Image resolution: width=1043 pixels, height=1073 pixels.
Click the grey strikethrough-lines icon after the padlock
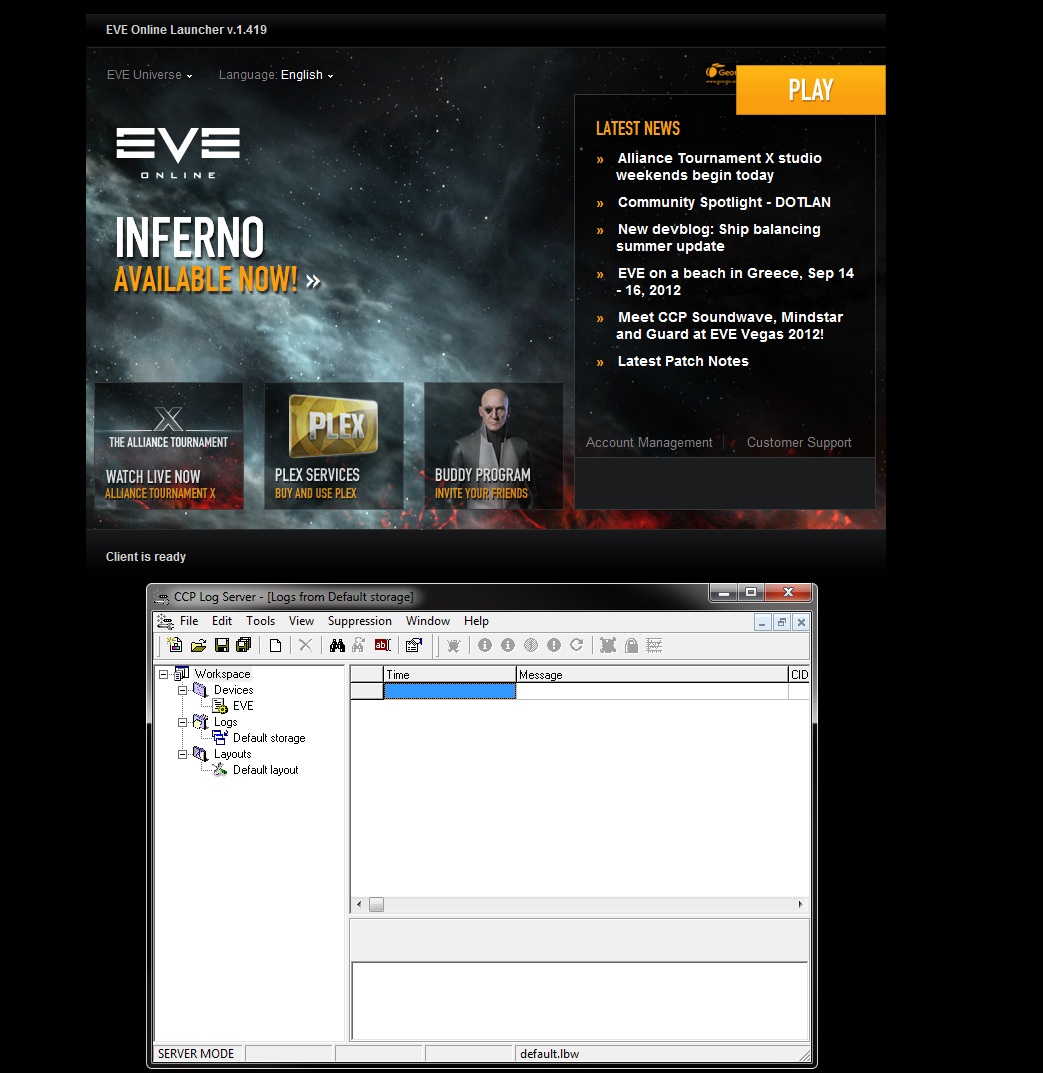coord(654,645)
